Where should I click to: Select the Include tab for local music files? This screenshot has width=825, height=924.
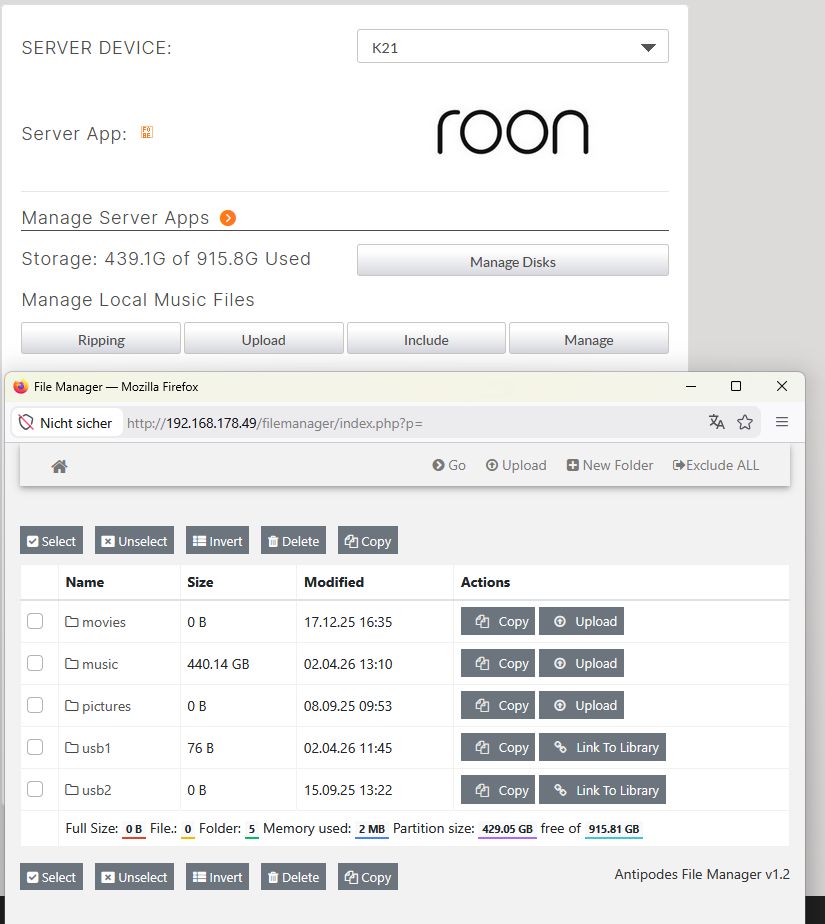tap(426, 338)
